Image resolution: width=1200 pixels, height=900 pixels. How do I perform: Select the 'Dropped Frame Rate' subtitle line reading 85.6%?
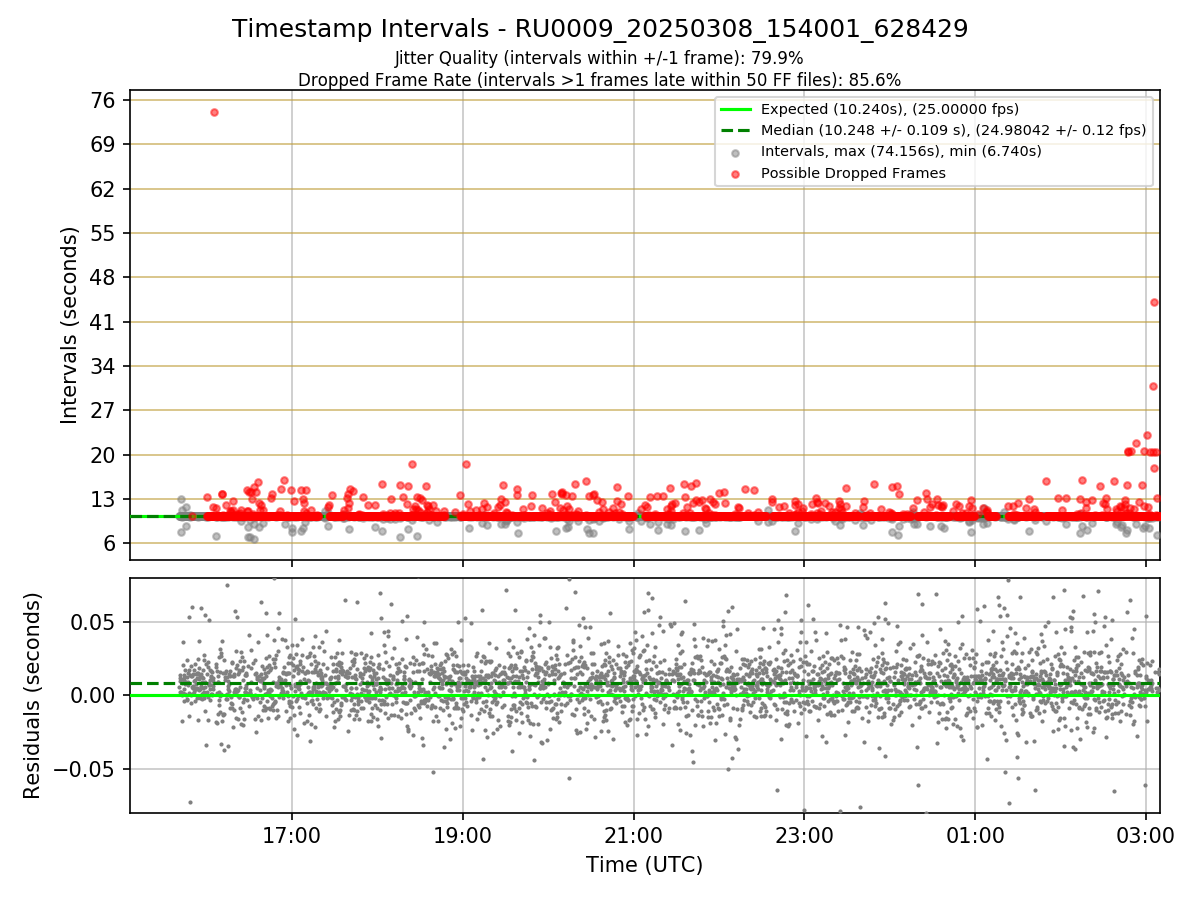[600, 80]
